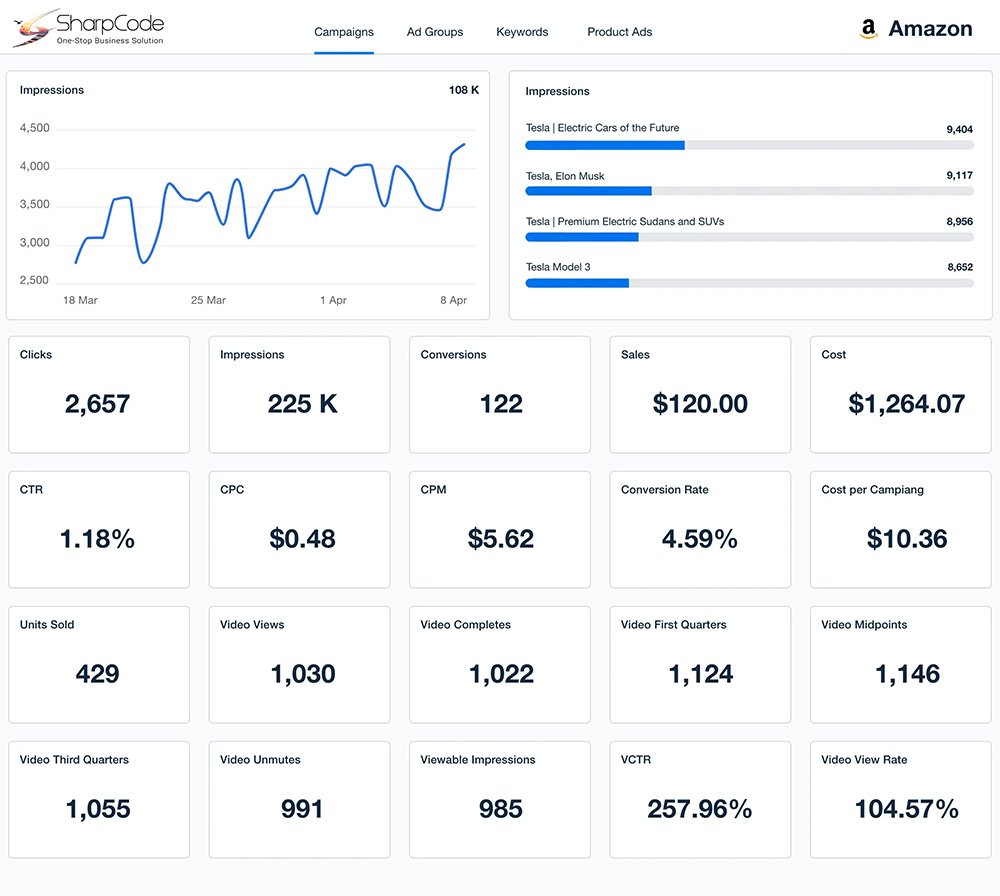Click the Tesla Model 3 impressions bar
This screenshot has height=896, width=1000.
749,283
